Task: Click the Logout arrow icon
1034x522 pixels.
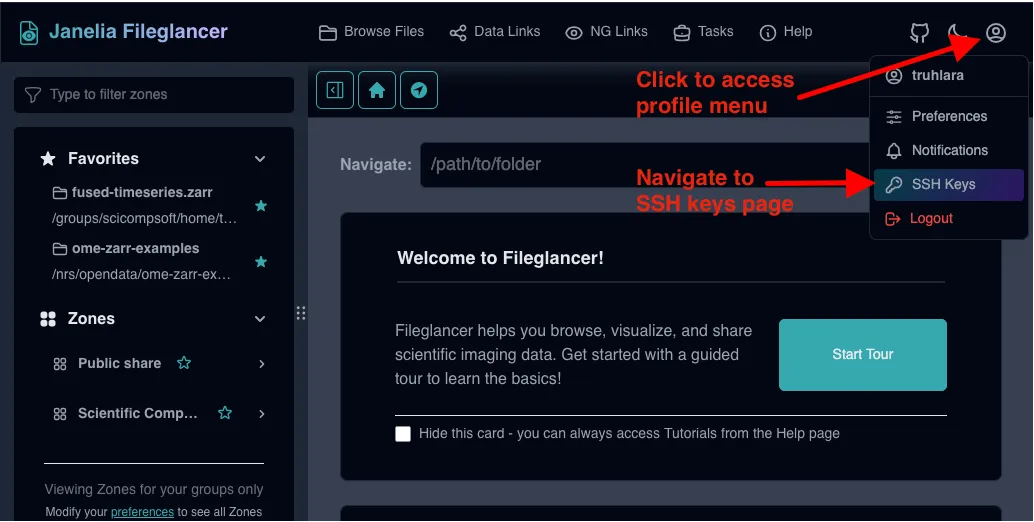Action: (x=893, y=219)
